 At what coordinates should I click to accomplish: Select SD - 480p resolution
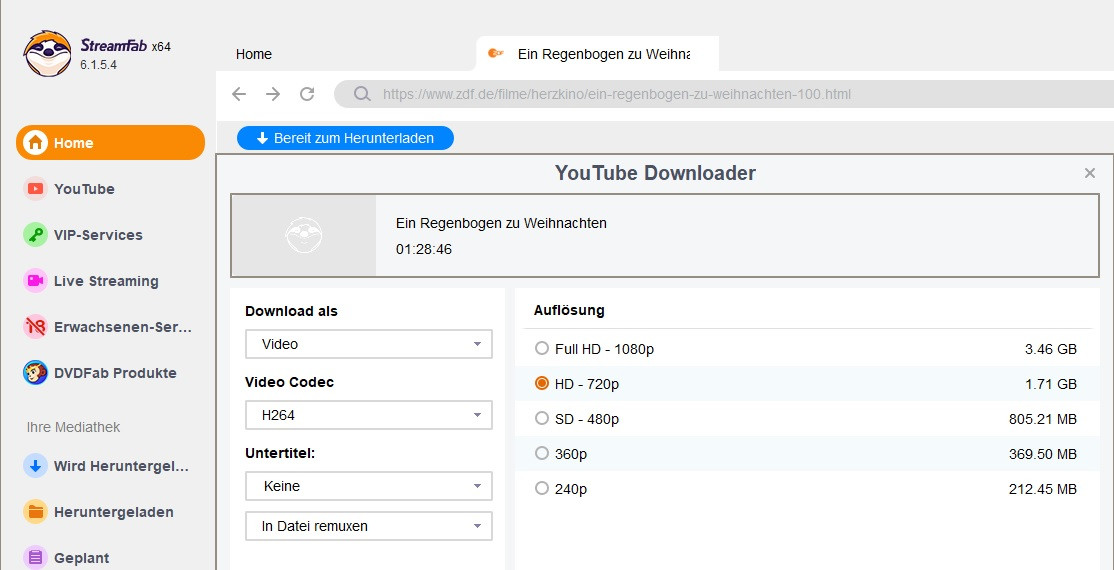pyautogui.click(x=542, y=419)
